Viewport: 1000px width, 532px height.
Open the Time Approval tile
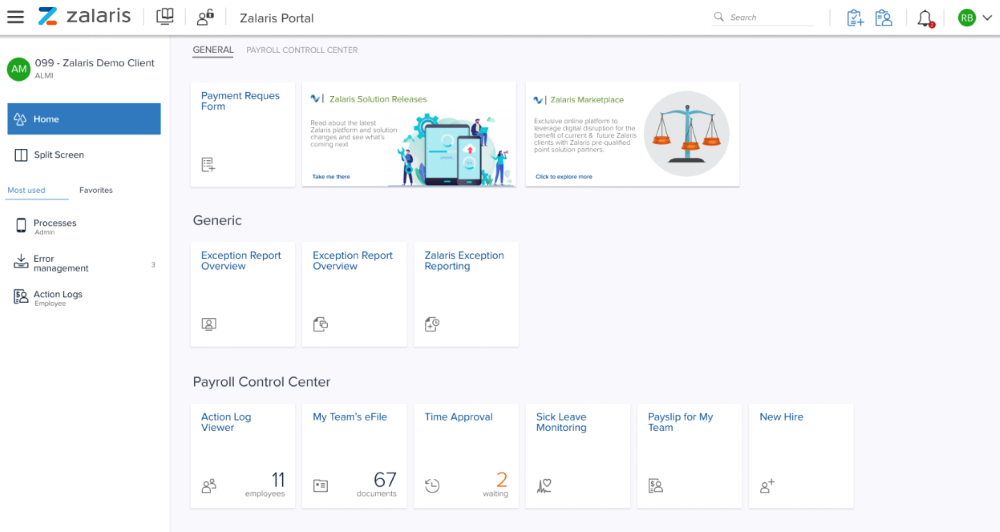(466, 455)
